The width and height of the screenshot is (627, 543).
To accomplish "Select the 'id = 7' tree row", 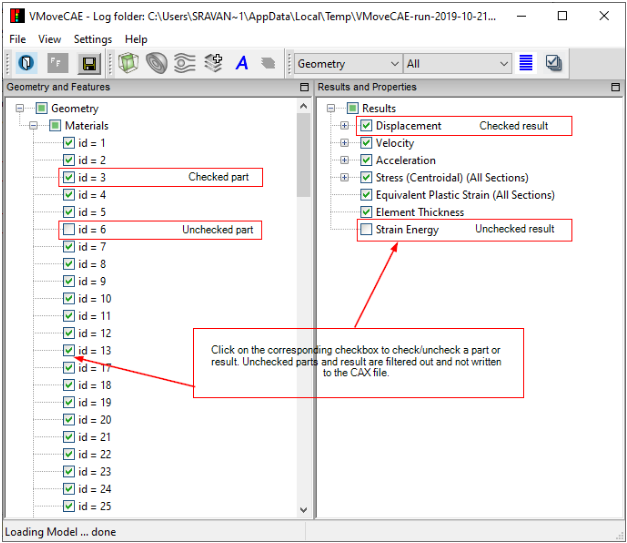I will [92, 247].
